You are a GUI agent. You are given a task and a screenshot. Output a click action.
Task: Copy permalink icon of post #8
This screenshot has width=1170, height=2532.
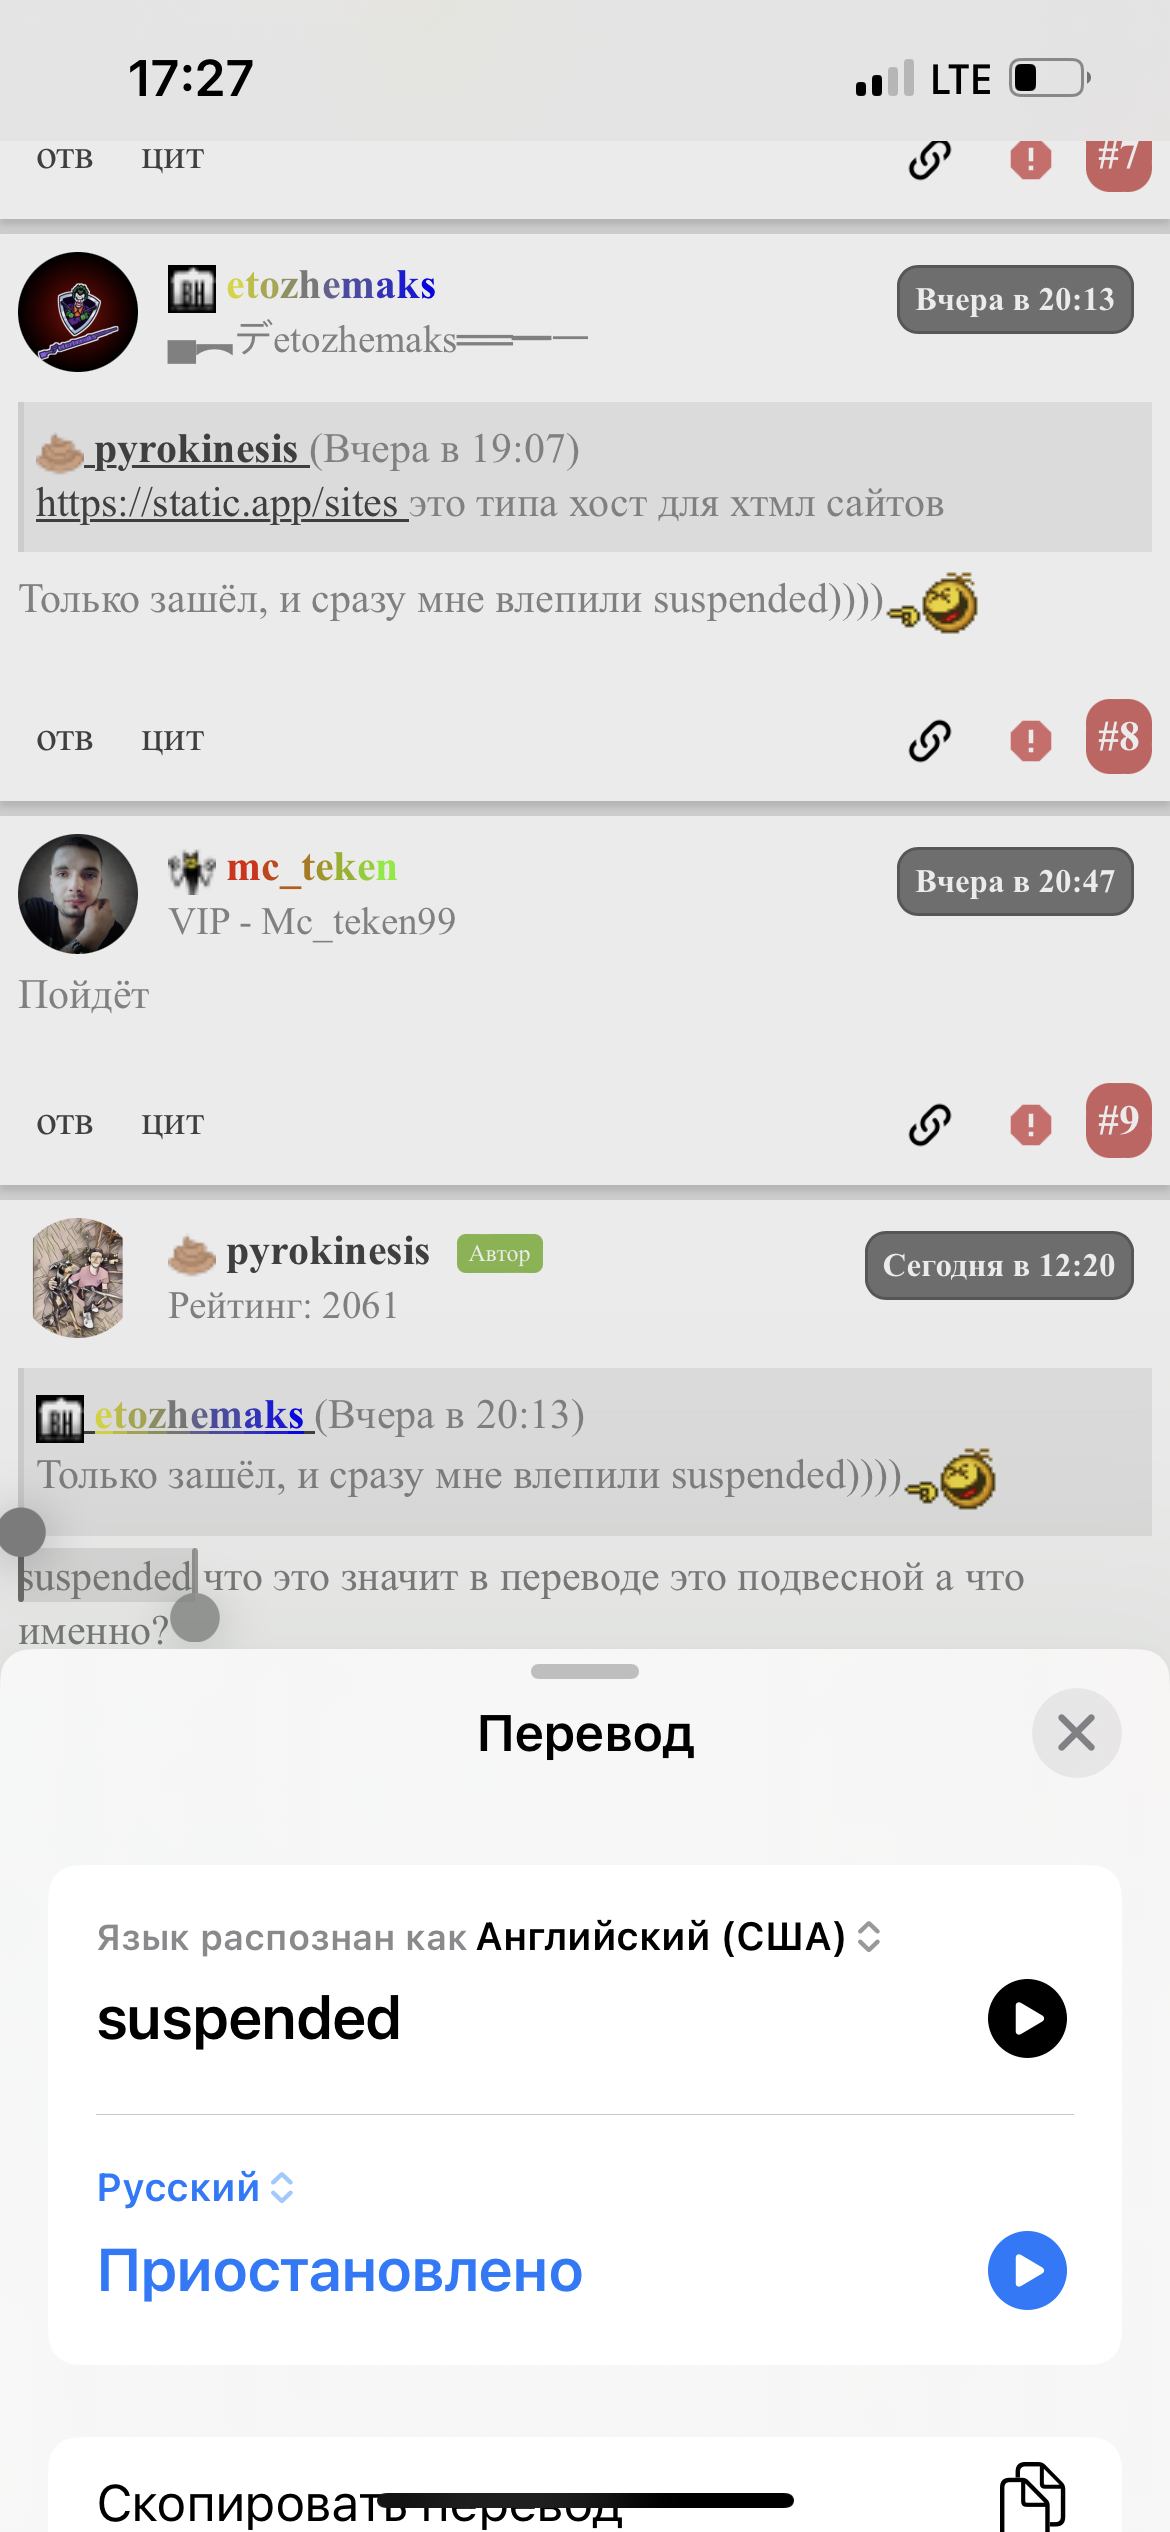(x=929, y=741)
